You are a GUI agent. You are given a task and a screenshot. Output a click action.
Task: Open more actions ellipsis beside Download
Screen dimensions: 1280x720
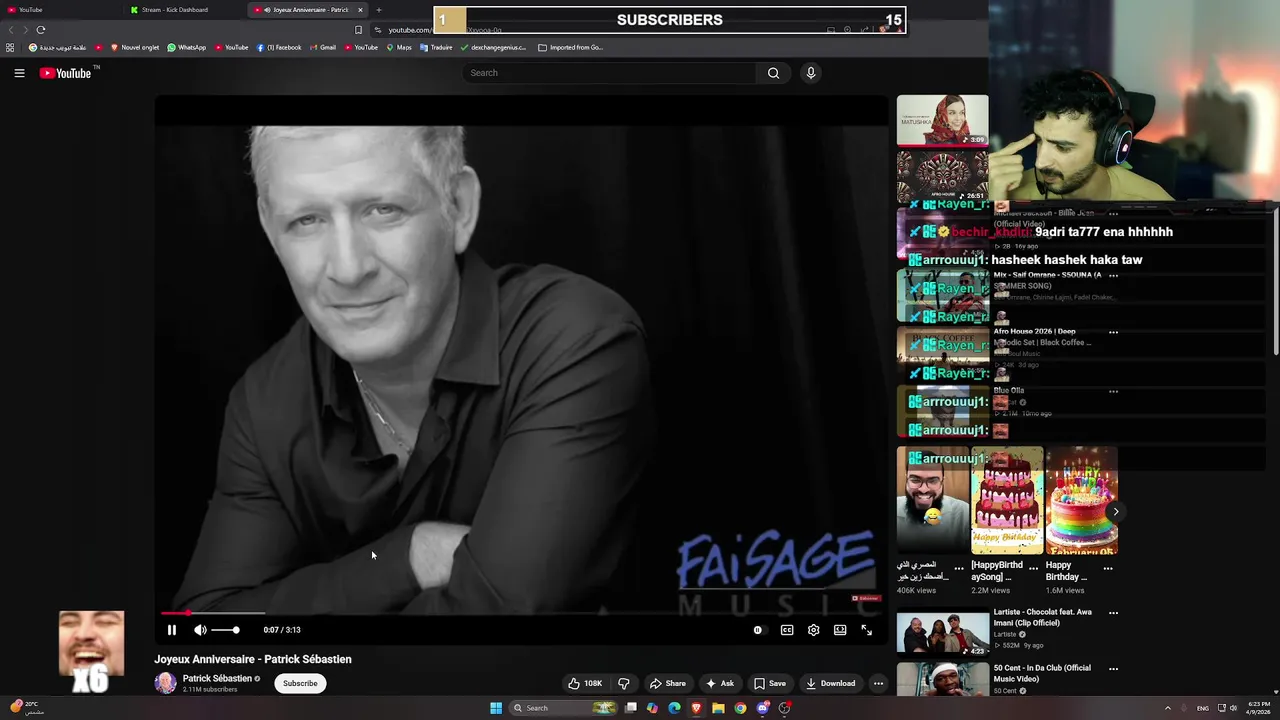click(x=878, y=683)
